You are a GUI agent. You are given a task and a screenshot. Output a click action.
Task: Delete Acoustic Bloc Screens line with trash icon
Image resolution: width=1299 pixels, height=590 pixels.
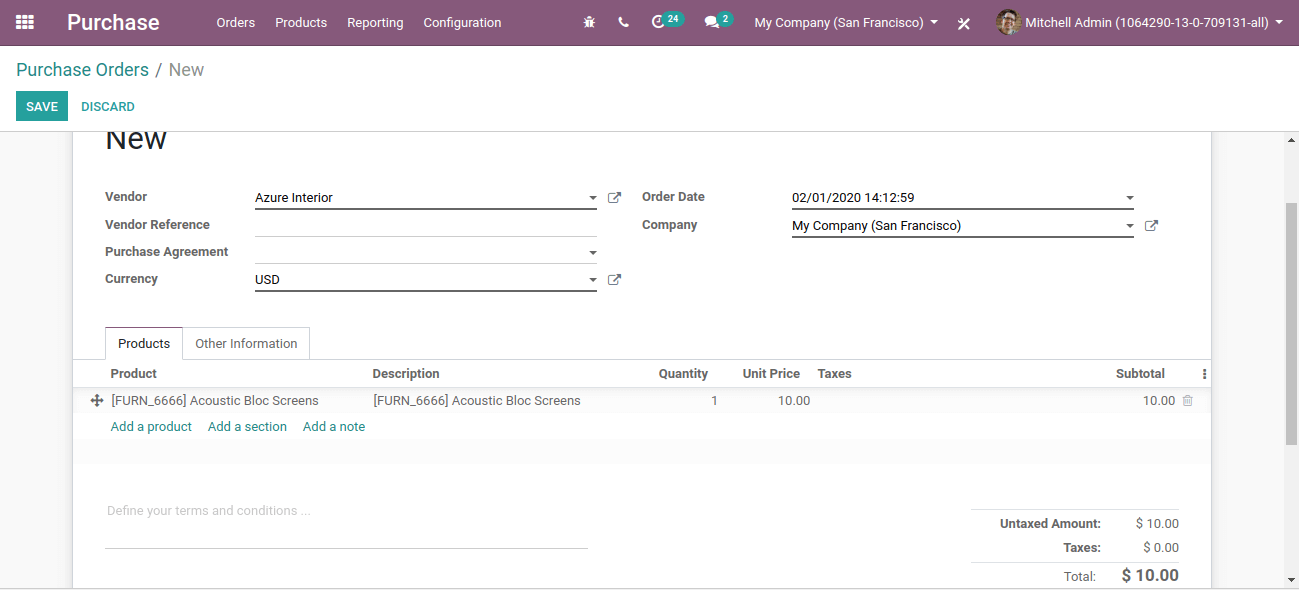click(1188, 401)
